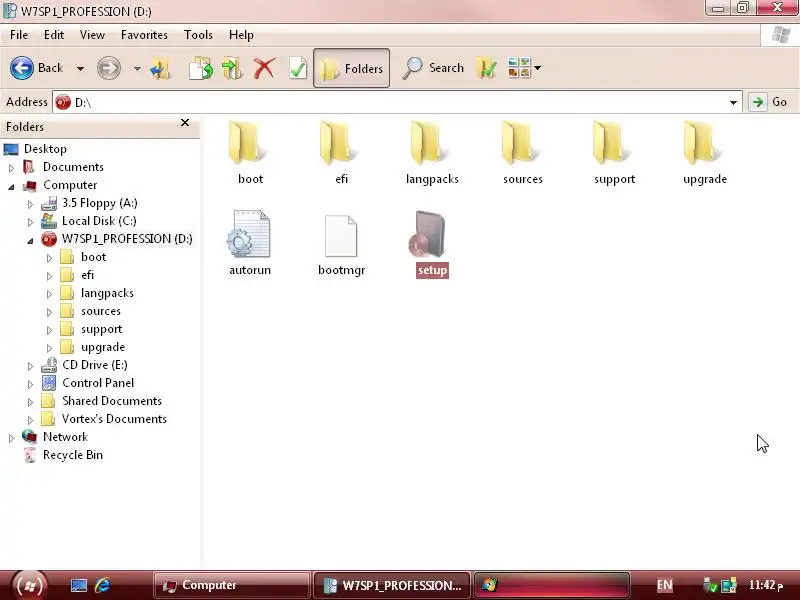Open the address bar dropdown list
Viewport: 800px width, 600px height.
[733, 103]
